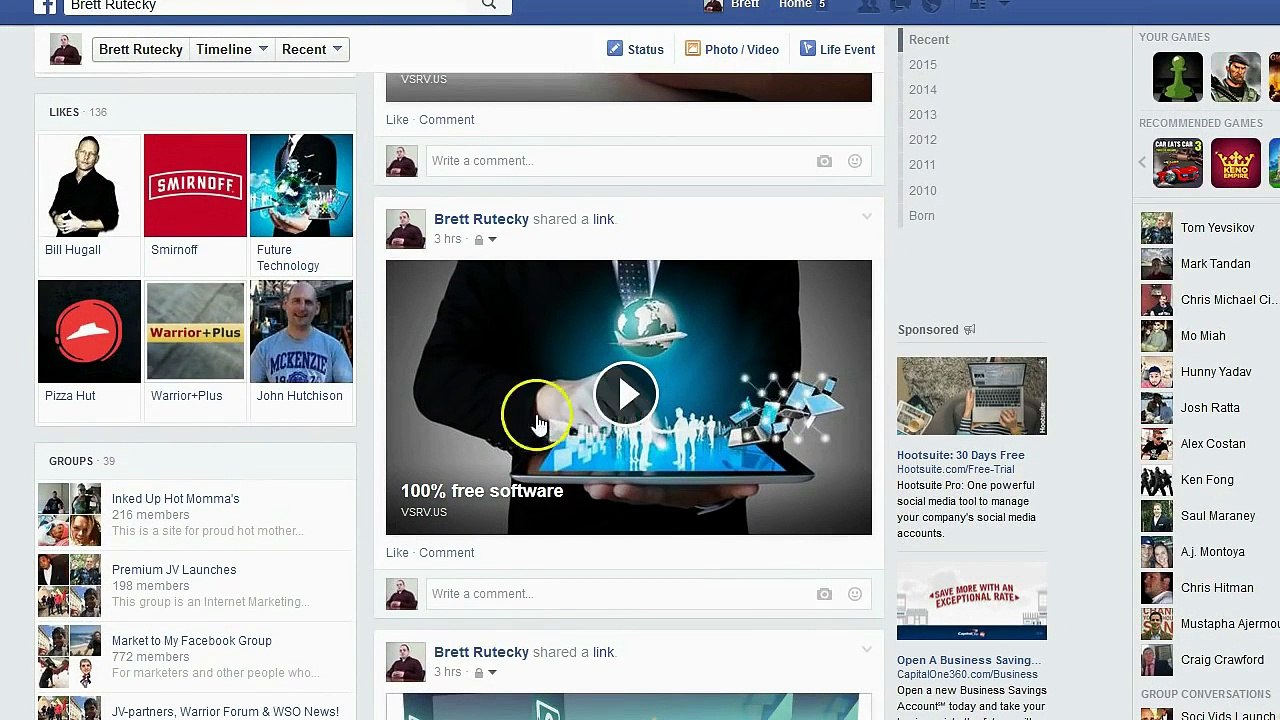Viewport: 1280px width, 720px height.
Task: Open Pizza Hut liked page thumbnail
Action: 89,331
